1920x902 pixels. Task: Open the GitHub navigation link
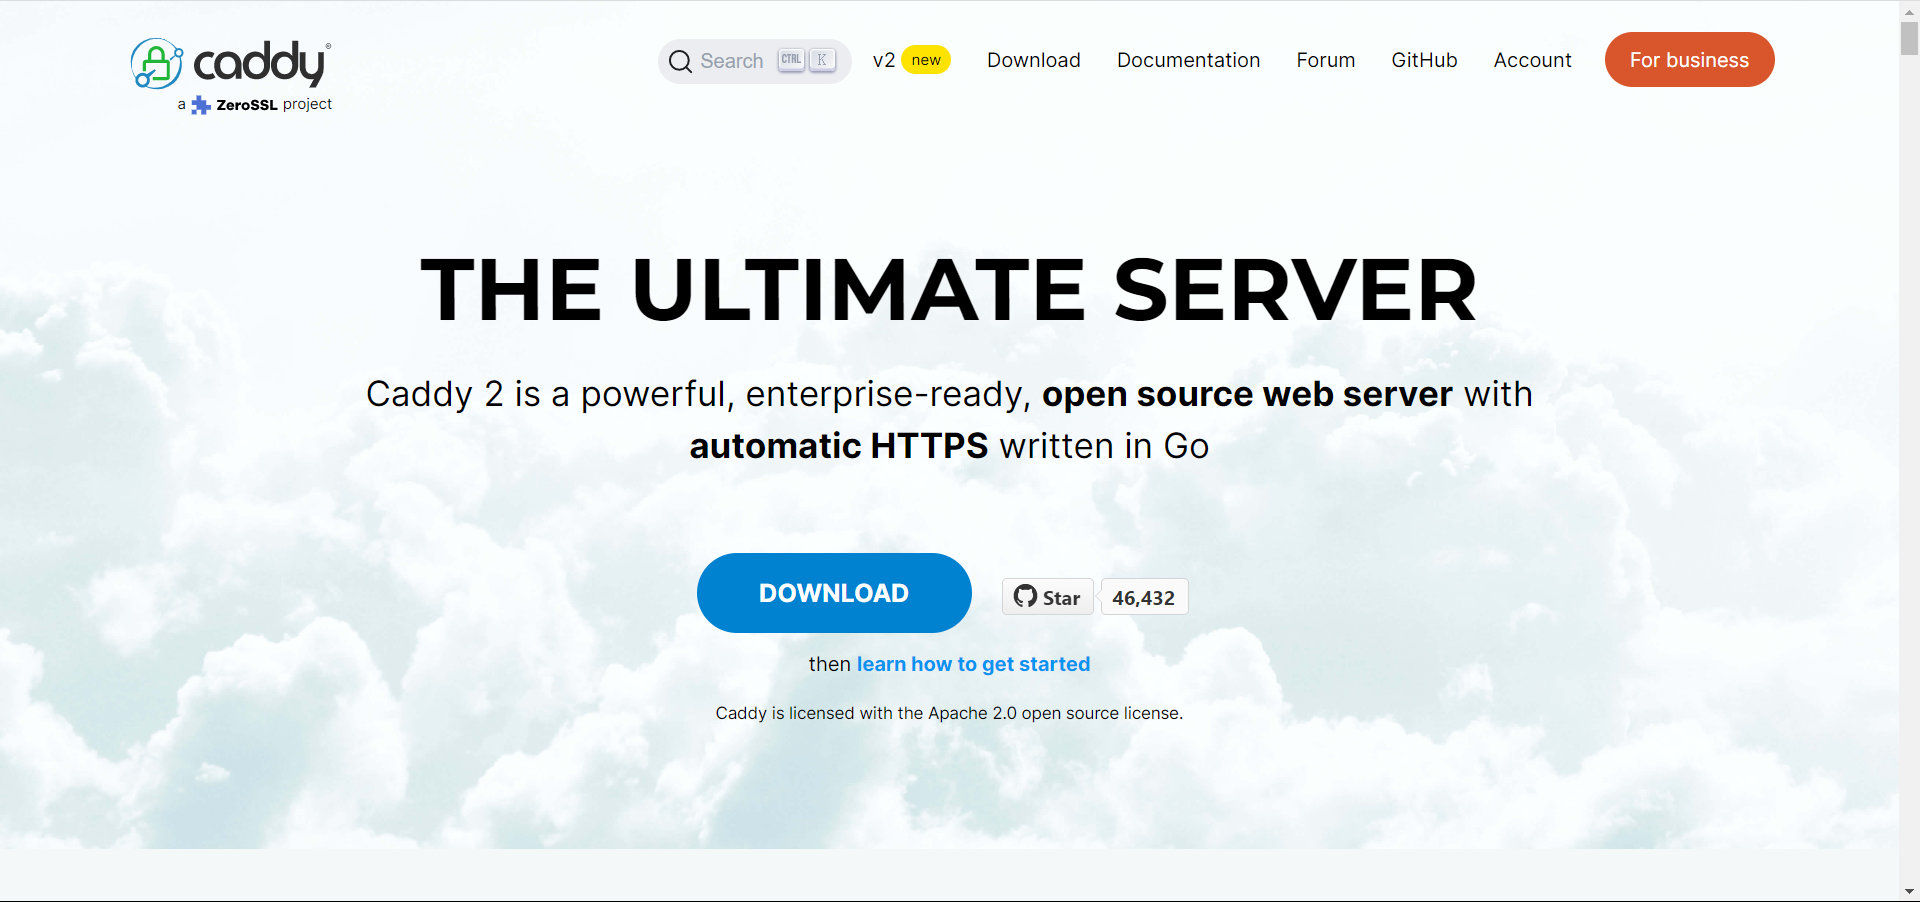coord(1424,60)
